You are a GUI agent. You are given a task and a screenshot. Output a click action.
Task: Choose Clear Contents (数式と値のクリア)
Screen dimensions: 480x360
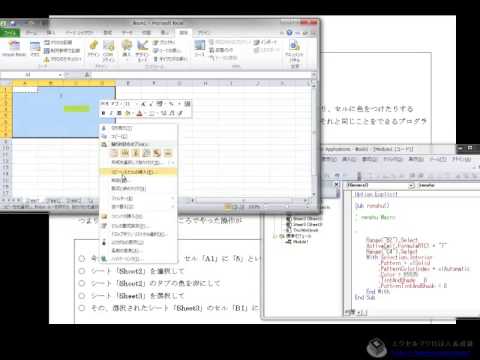pos(138,189)
